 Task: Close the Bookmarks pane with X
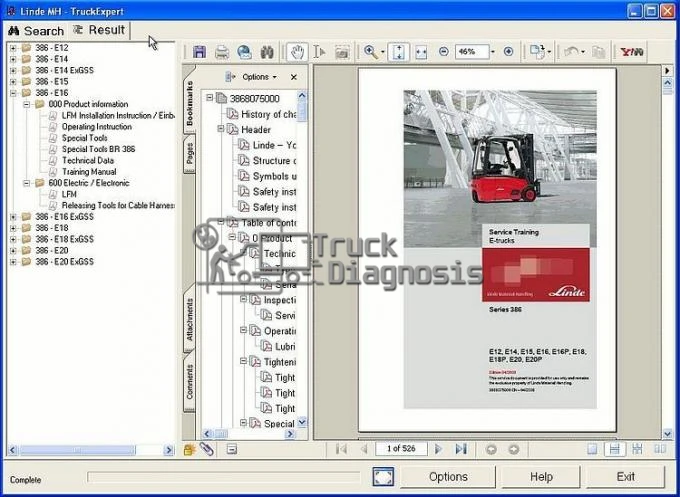point(294,77)
